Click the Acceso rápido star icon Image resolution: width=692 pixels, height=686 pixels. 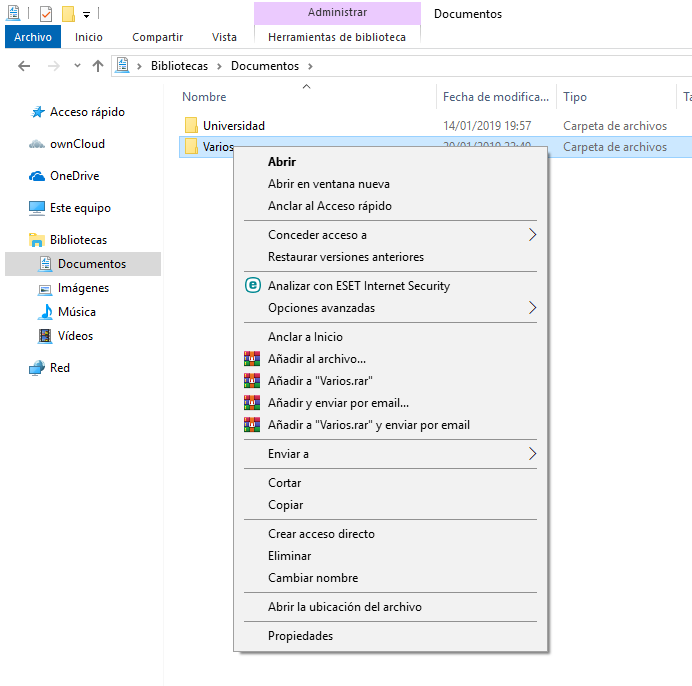37,112
